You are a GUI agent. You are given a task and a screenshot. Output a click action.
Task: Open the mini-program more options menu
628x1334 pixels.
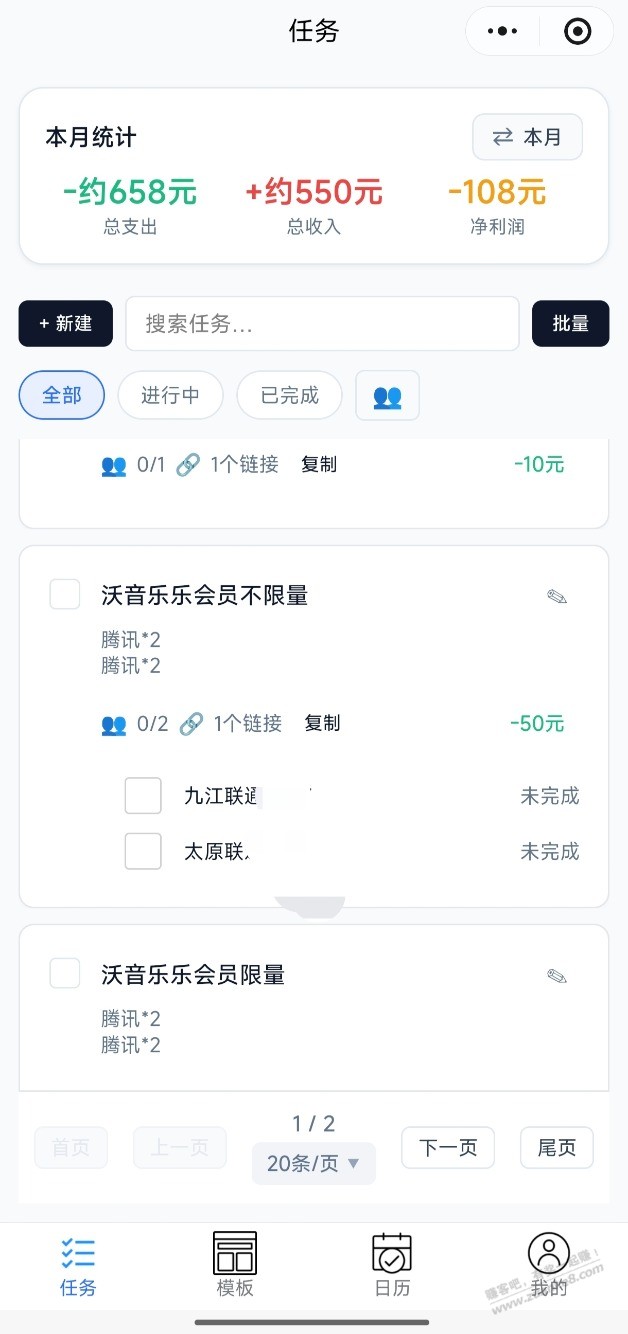(502, 31)
